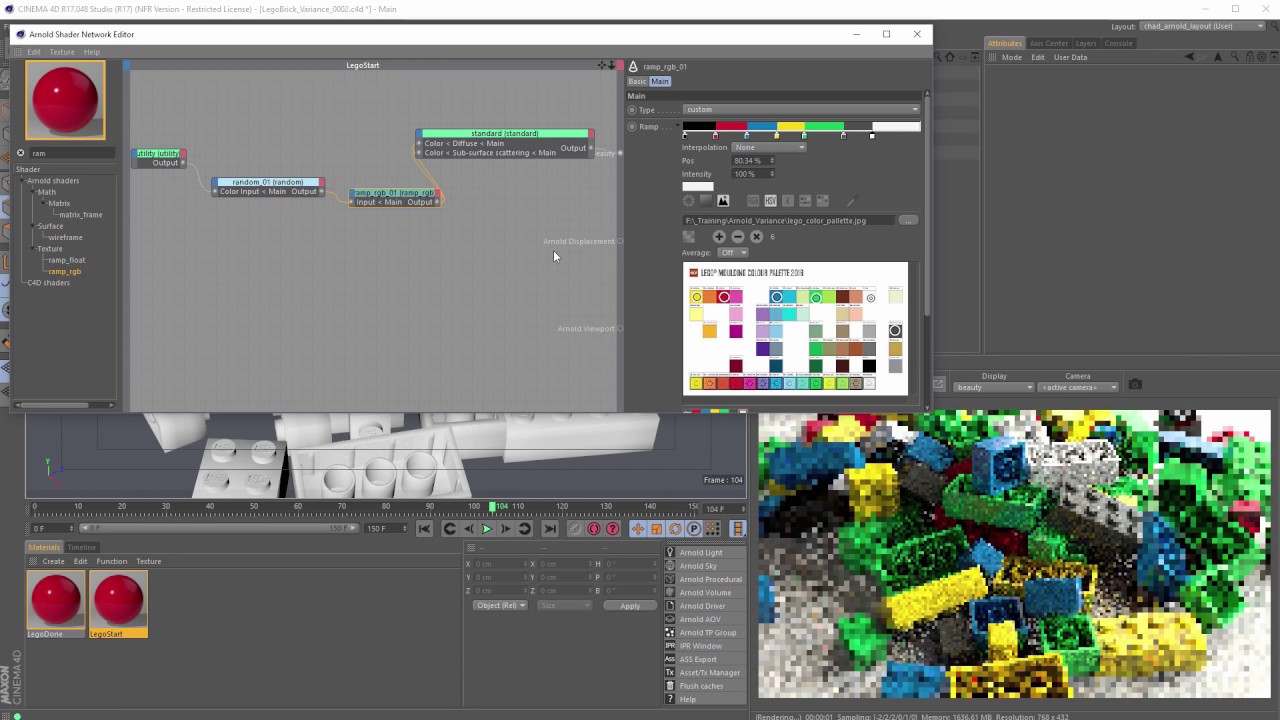The image size is (1280, 720).
Task: Open the Create menu in Materials
Action: pyautogui.click(x=53, y=561)
